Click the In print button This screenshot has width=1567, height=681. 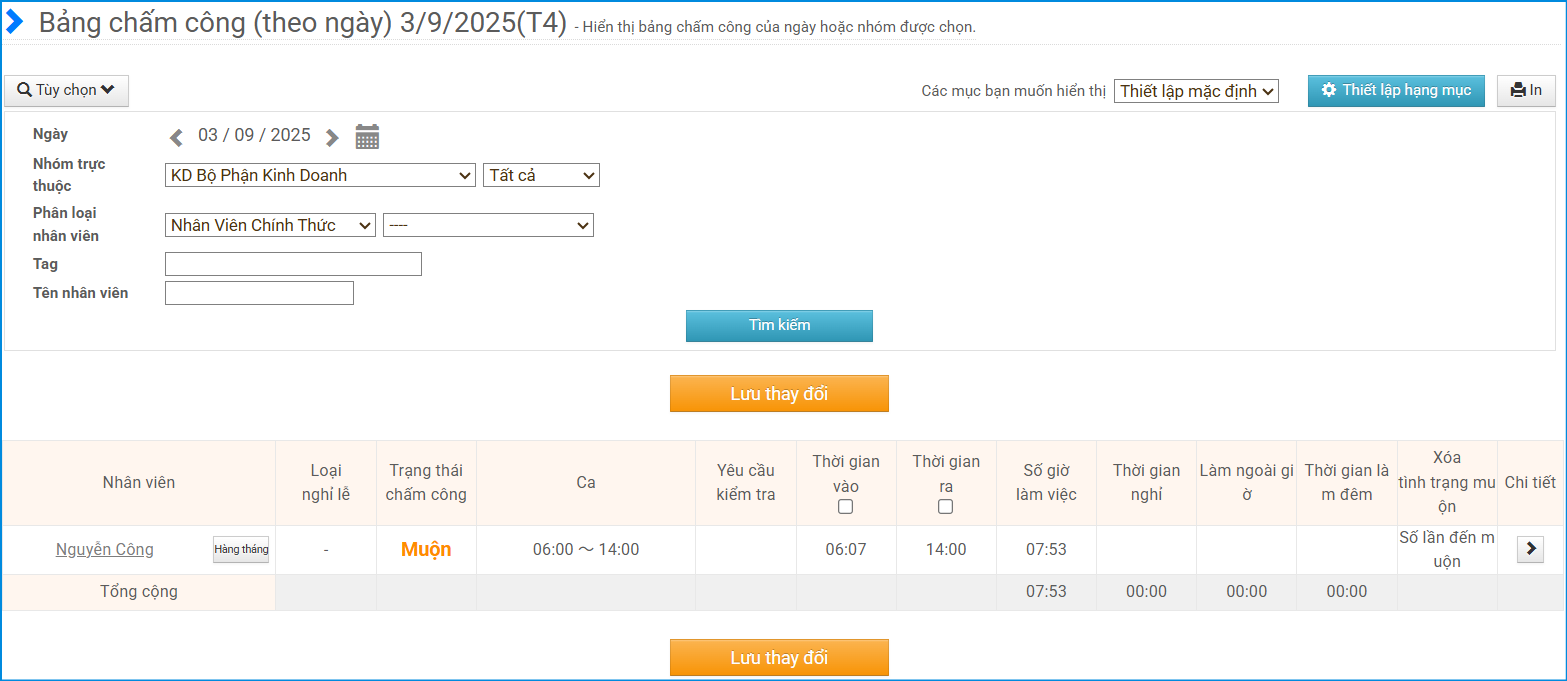[x=1526, y=91]
